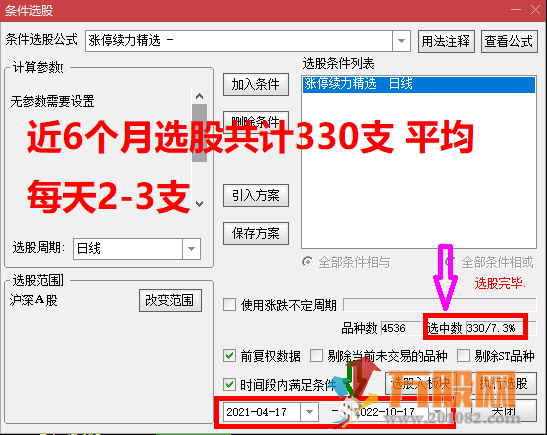Click 改变范围 to change stock range
The width and height of the screenshot is (547, 435).
[170, 300]
